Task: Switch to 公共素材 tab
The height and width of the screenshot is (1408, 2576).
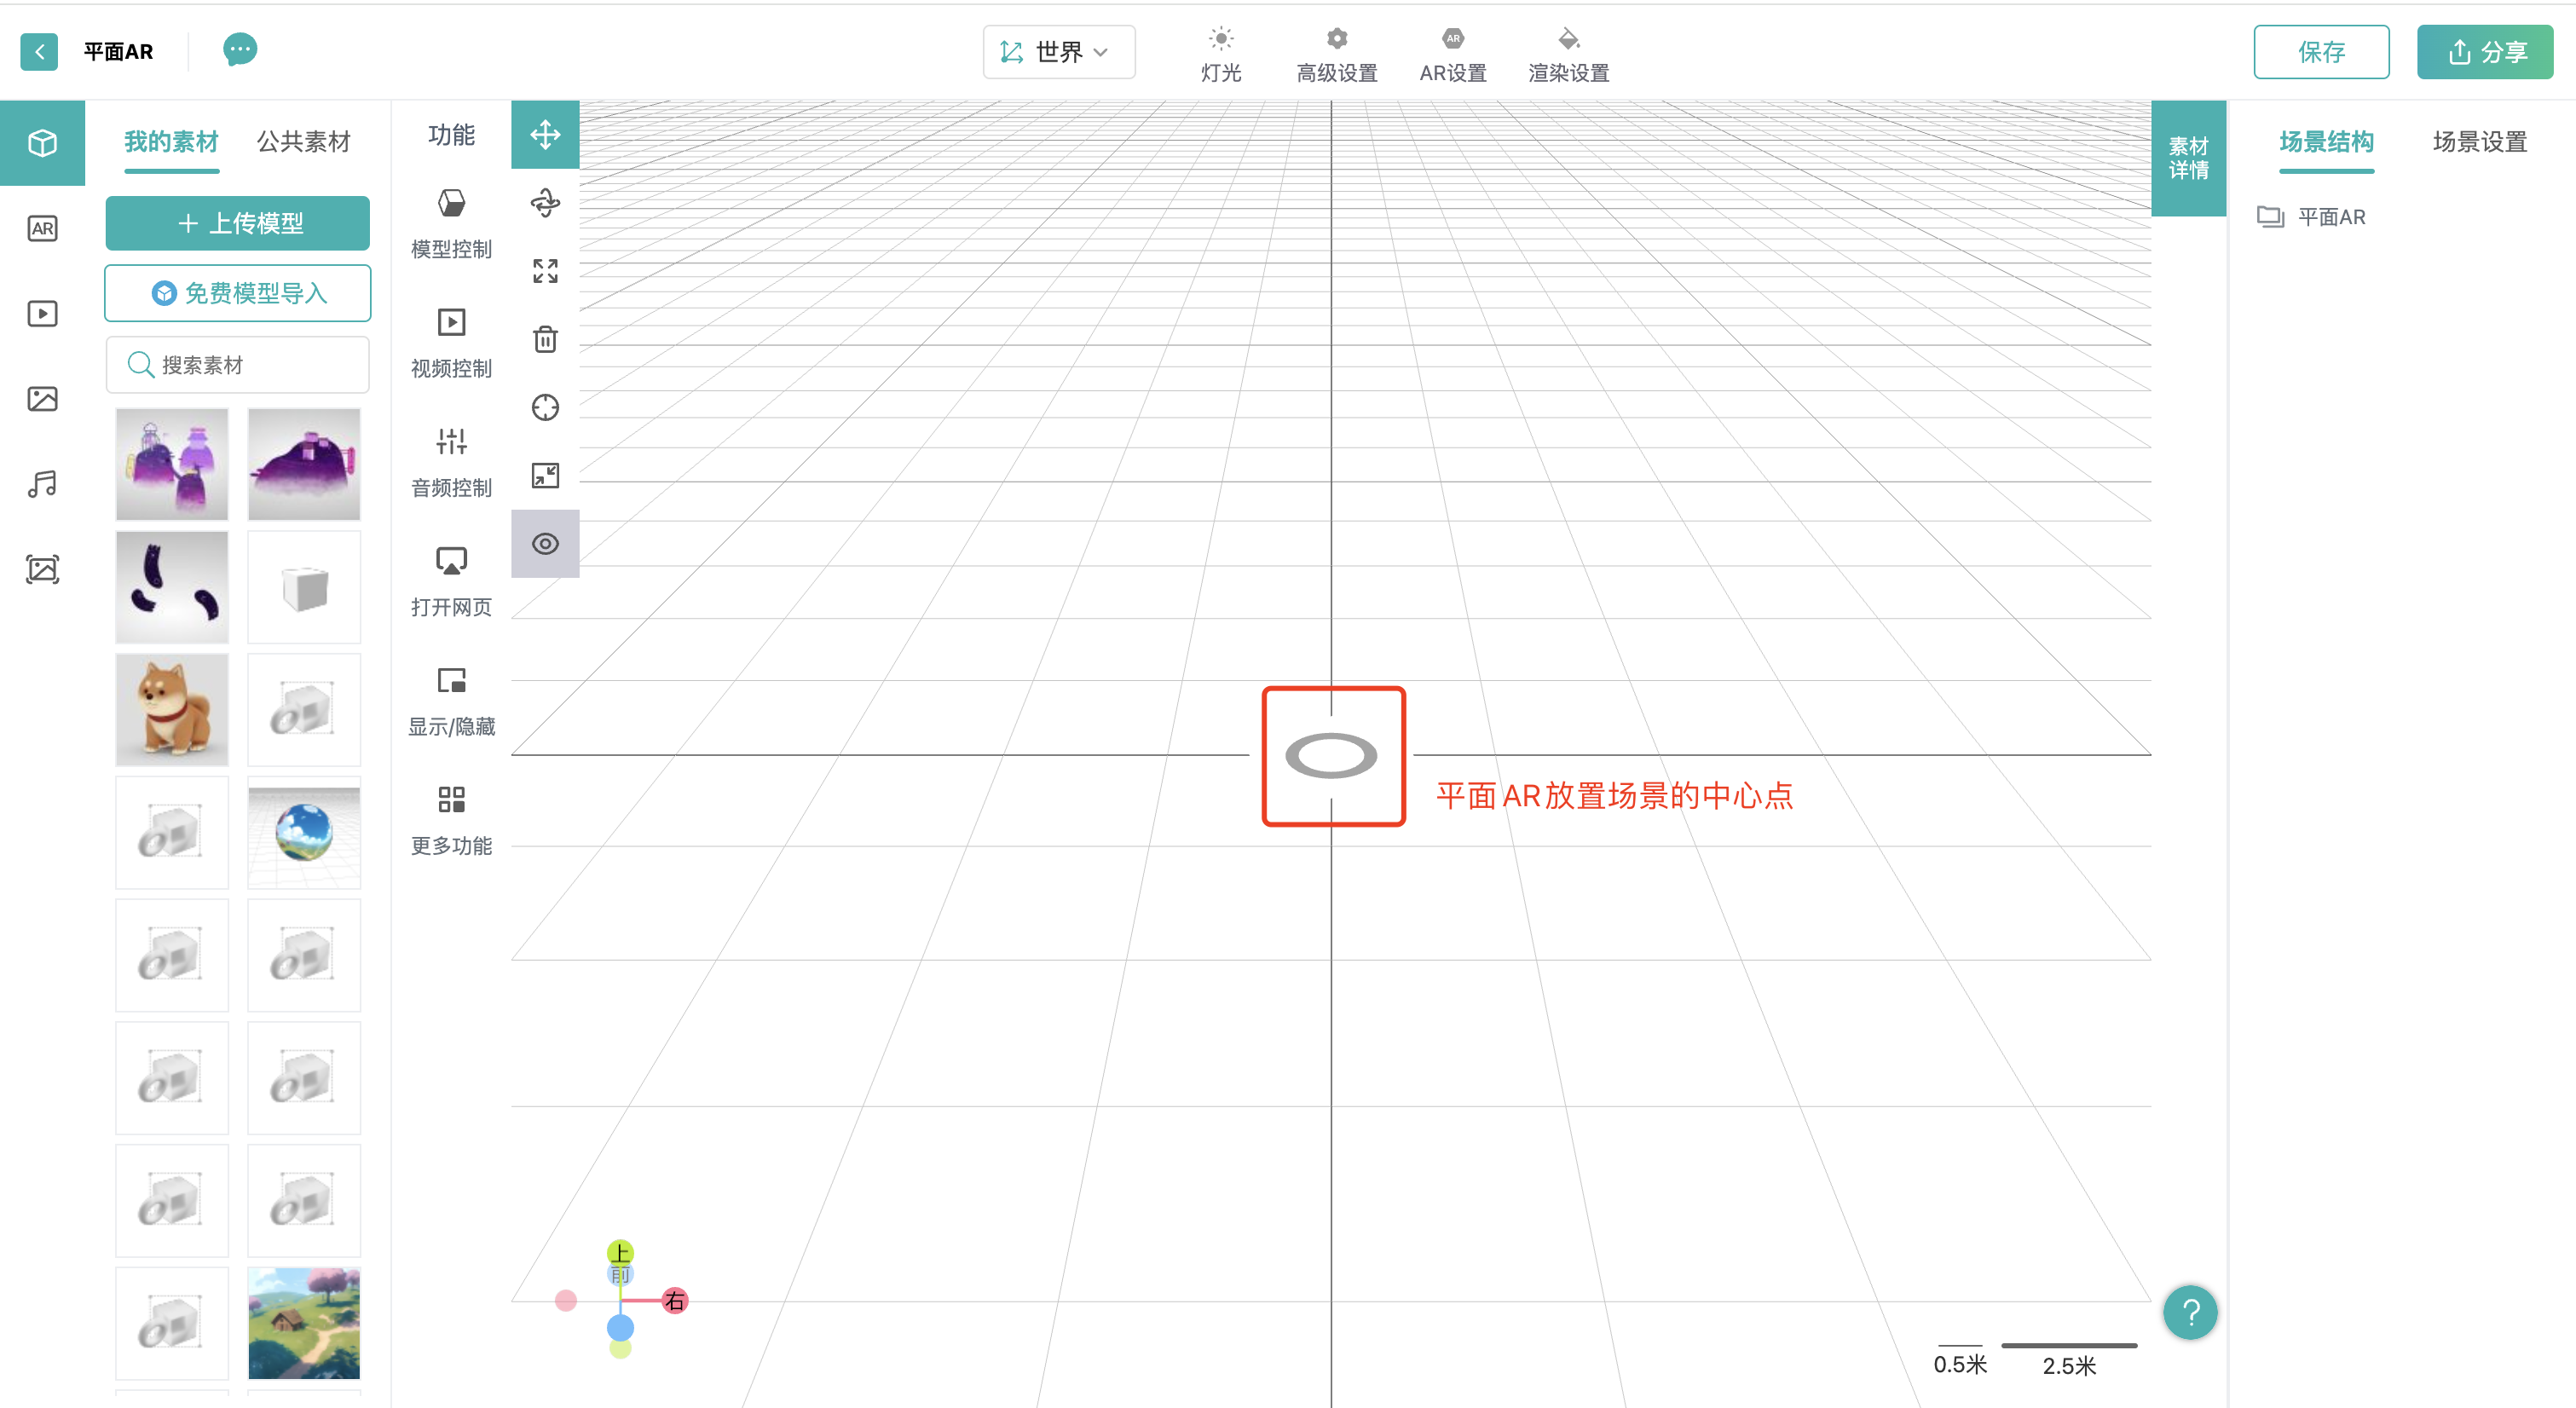Action: [x=303, y=142]
